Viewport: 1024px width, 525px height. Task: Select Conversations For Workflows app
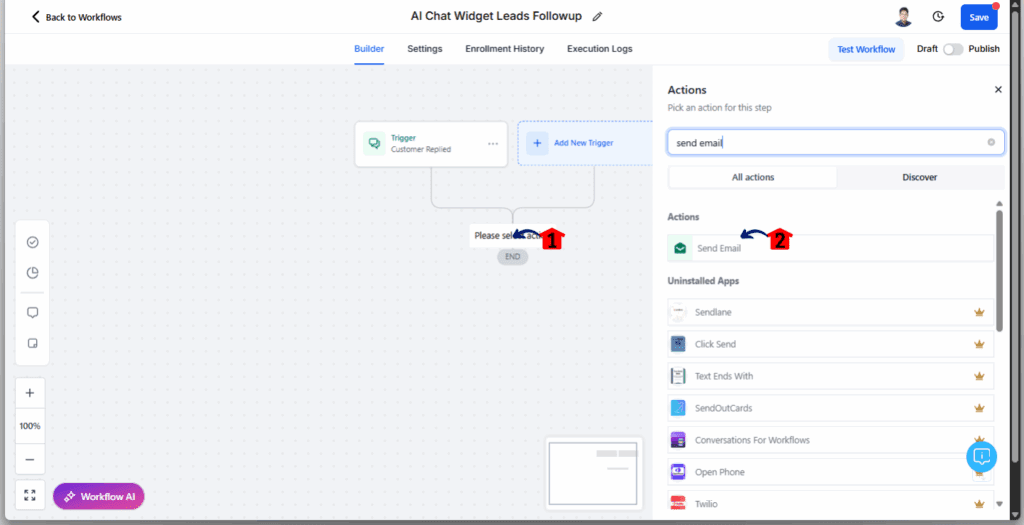click(831, 440)
